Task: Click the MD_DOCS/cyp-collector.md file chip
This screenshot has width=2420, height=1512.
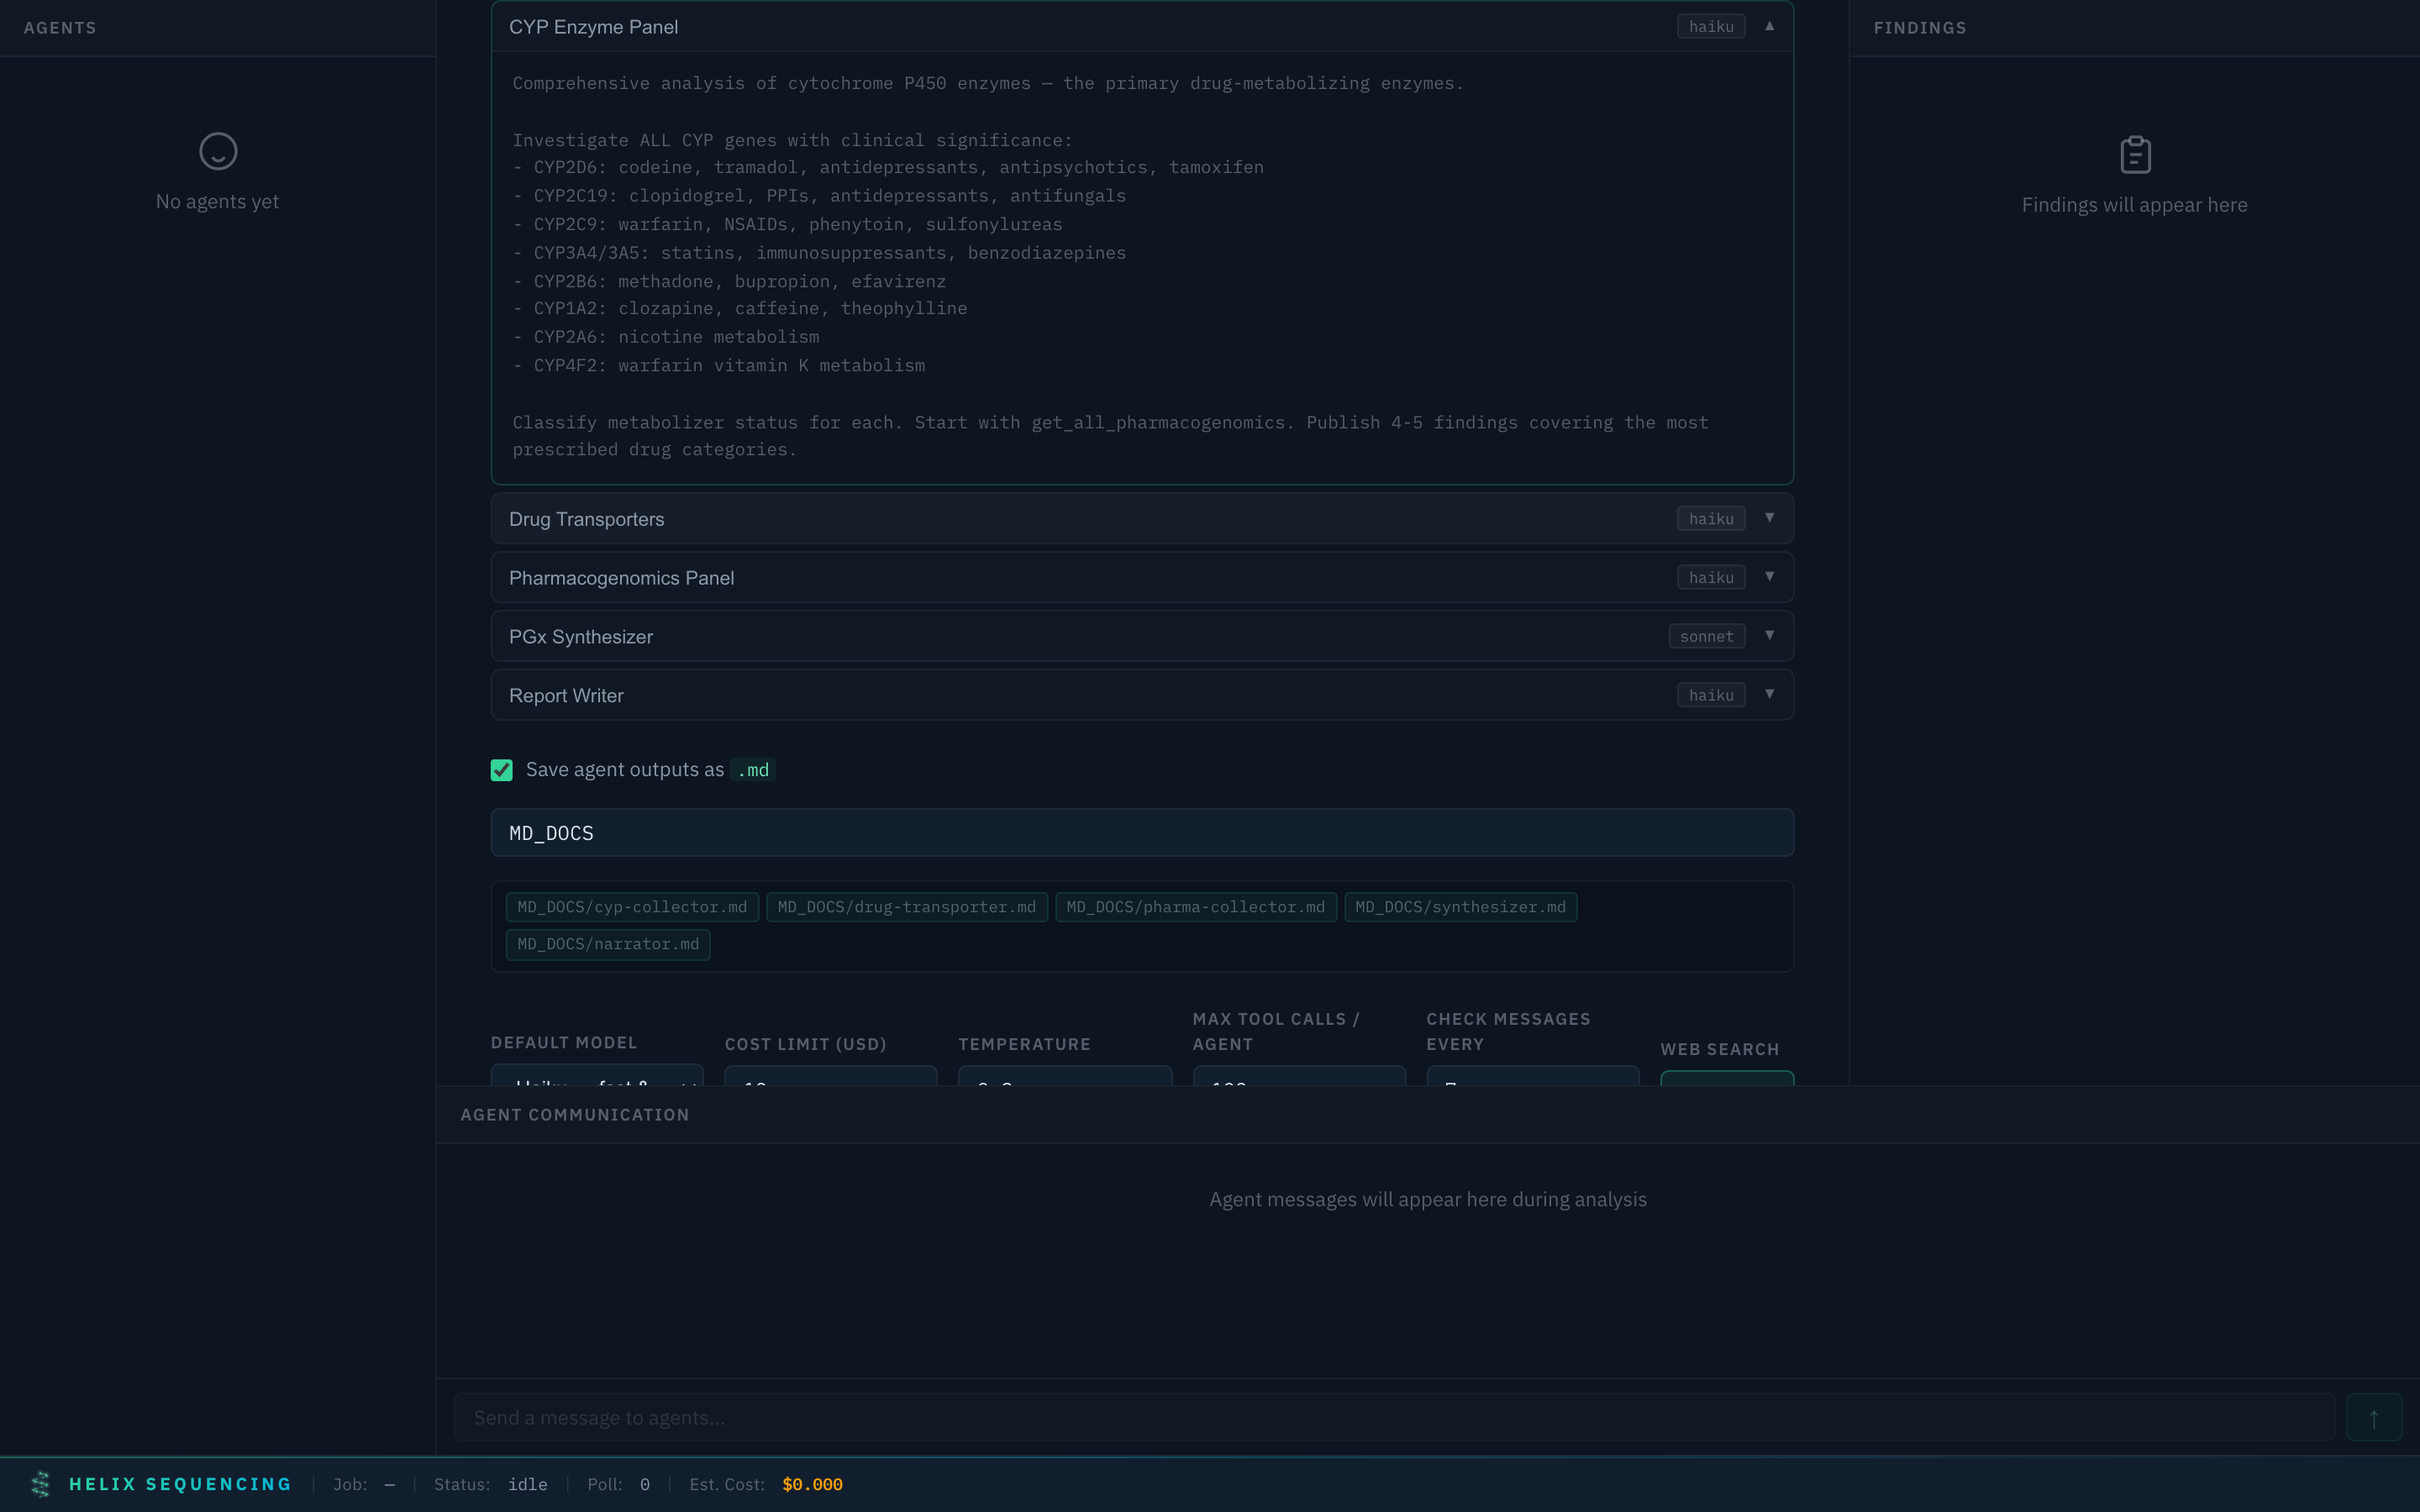Action: click(632, 907)
